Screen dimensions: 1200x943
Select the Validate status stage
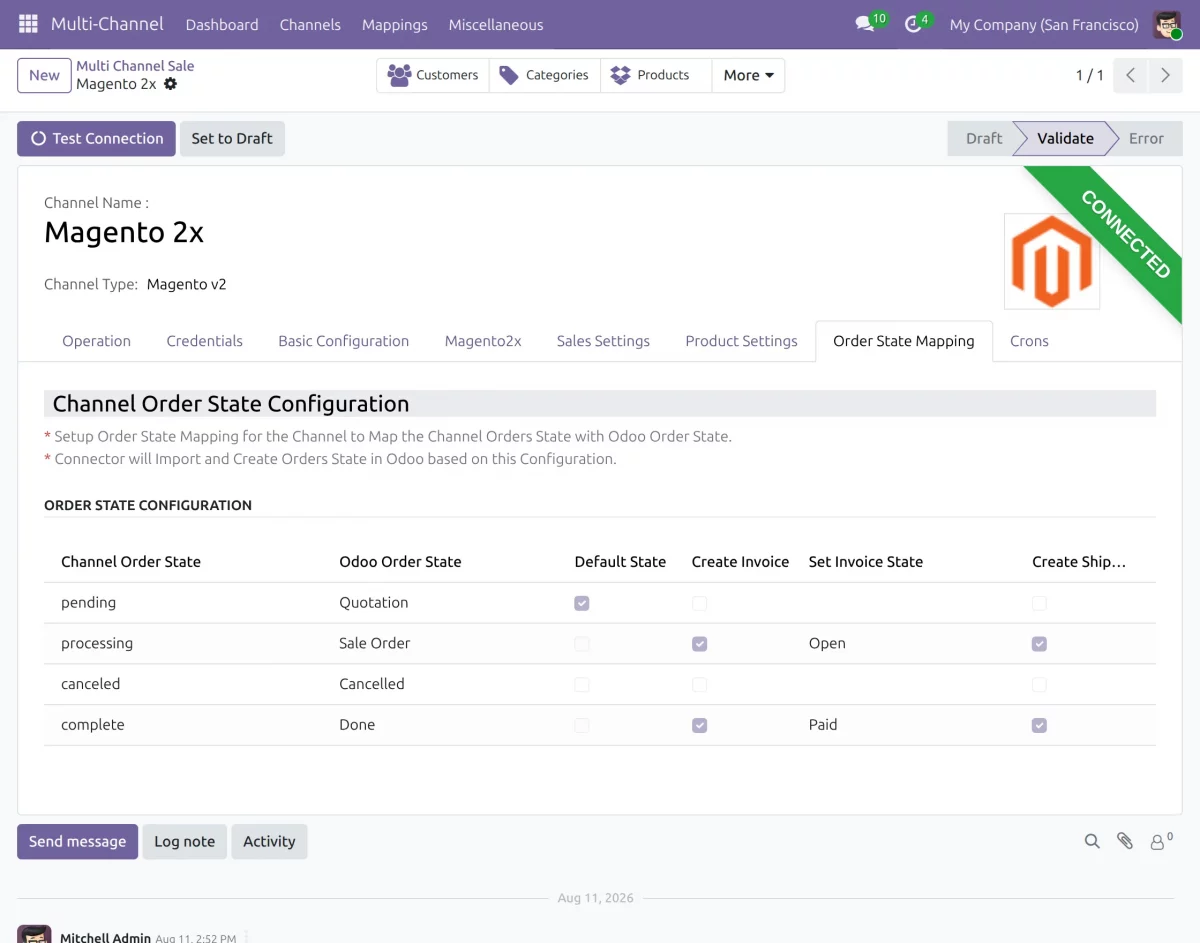click(x=1065, y=139)
